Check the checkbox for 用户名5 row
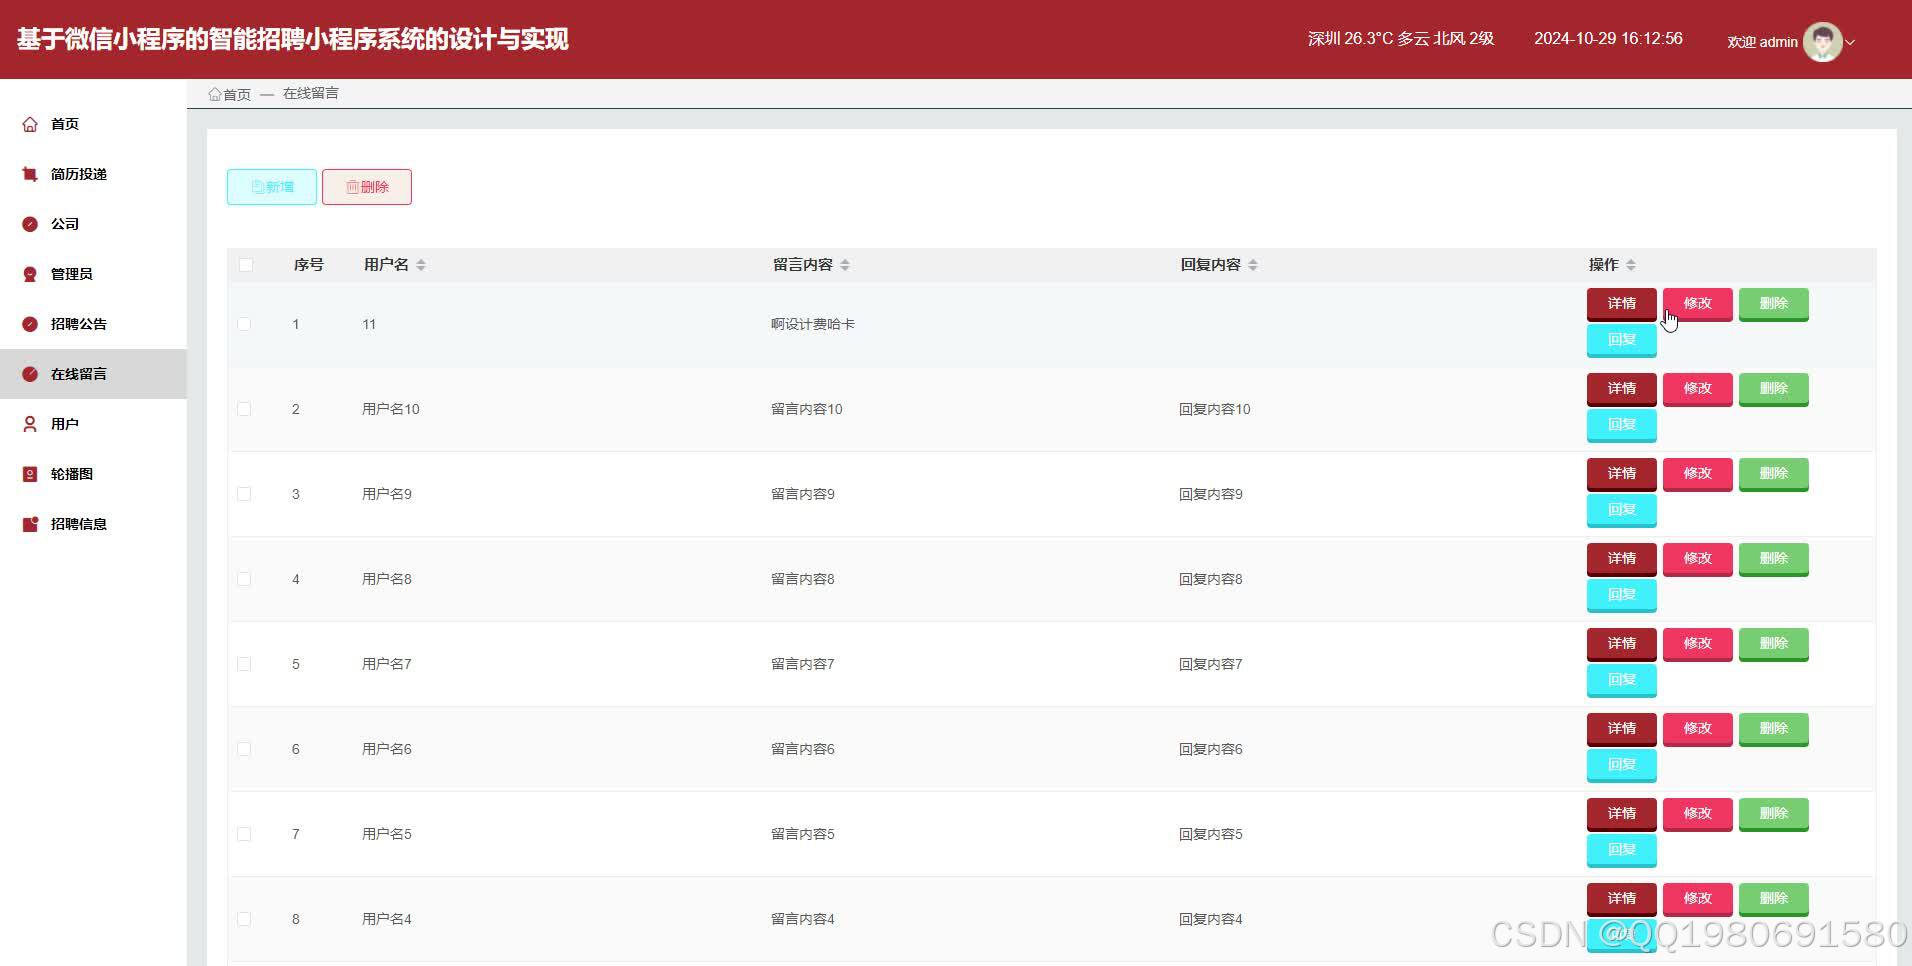The width and height of the screenshot is (1912, 966). coord(244,834)
